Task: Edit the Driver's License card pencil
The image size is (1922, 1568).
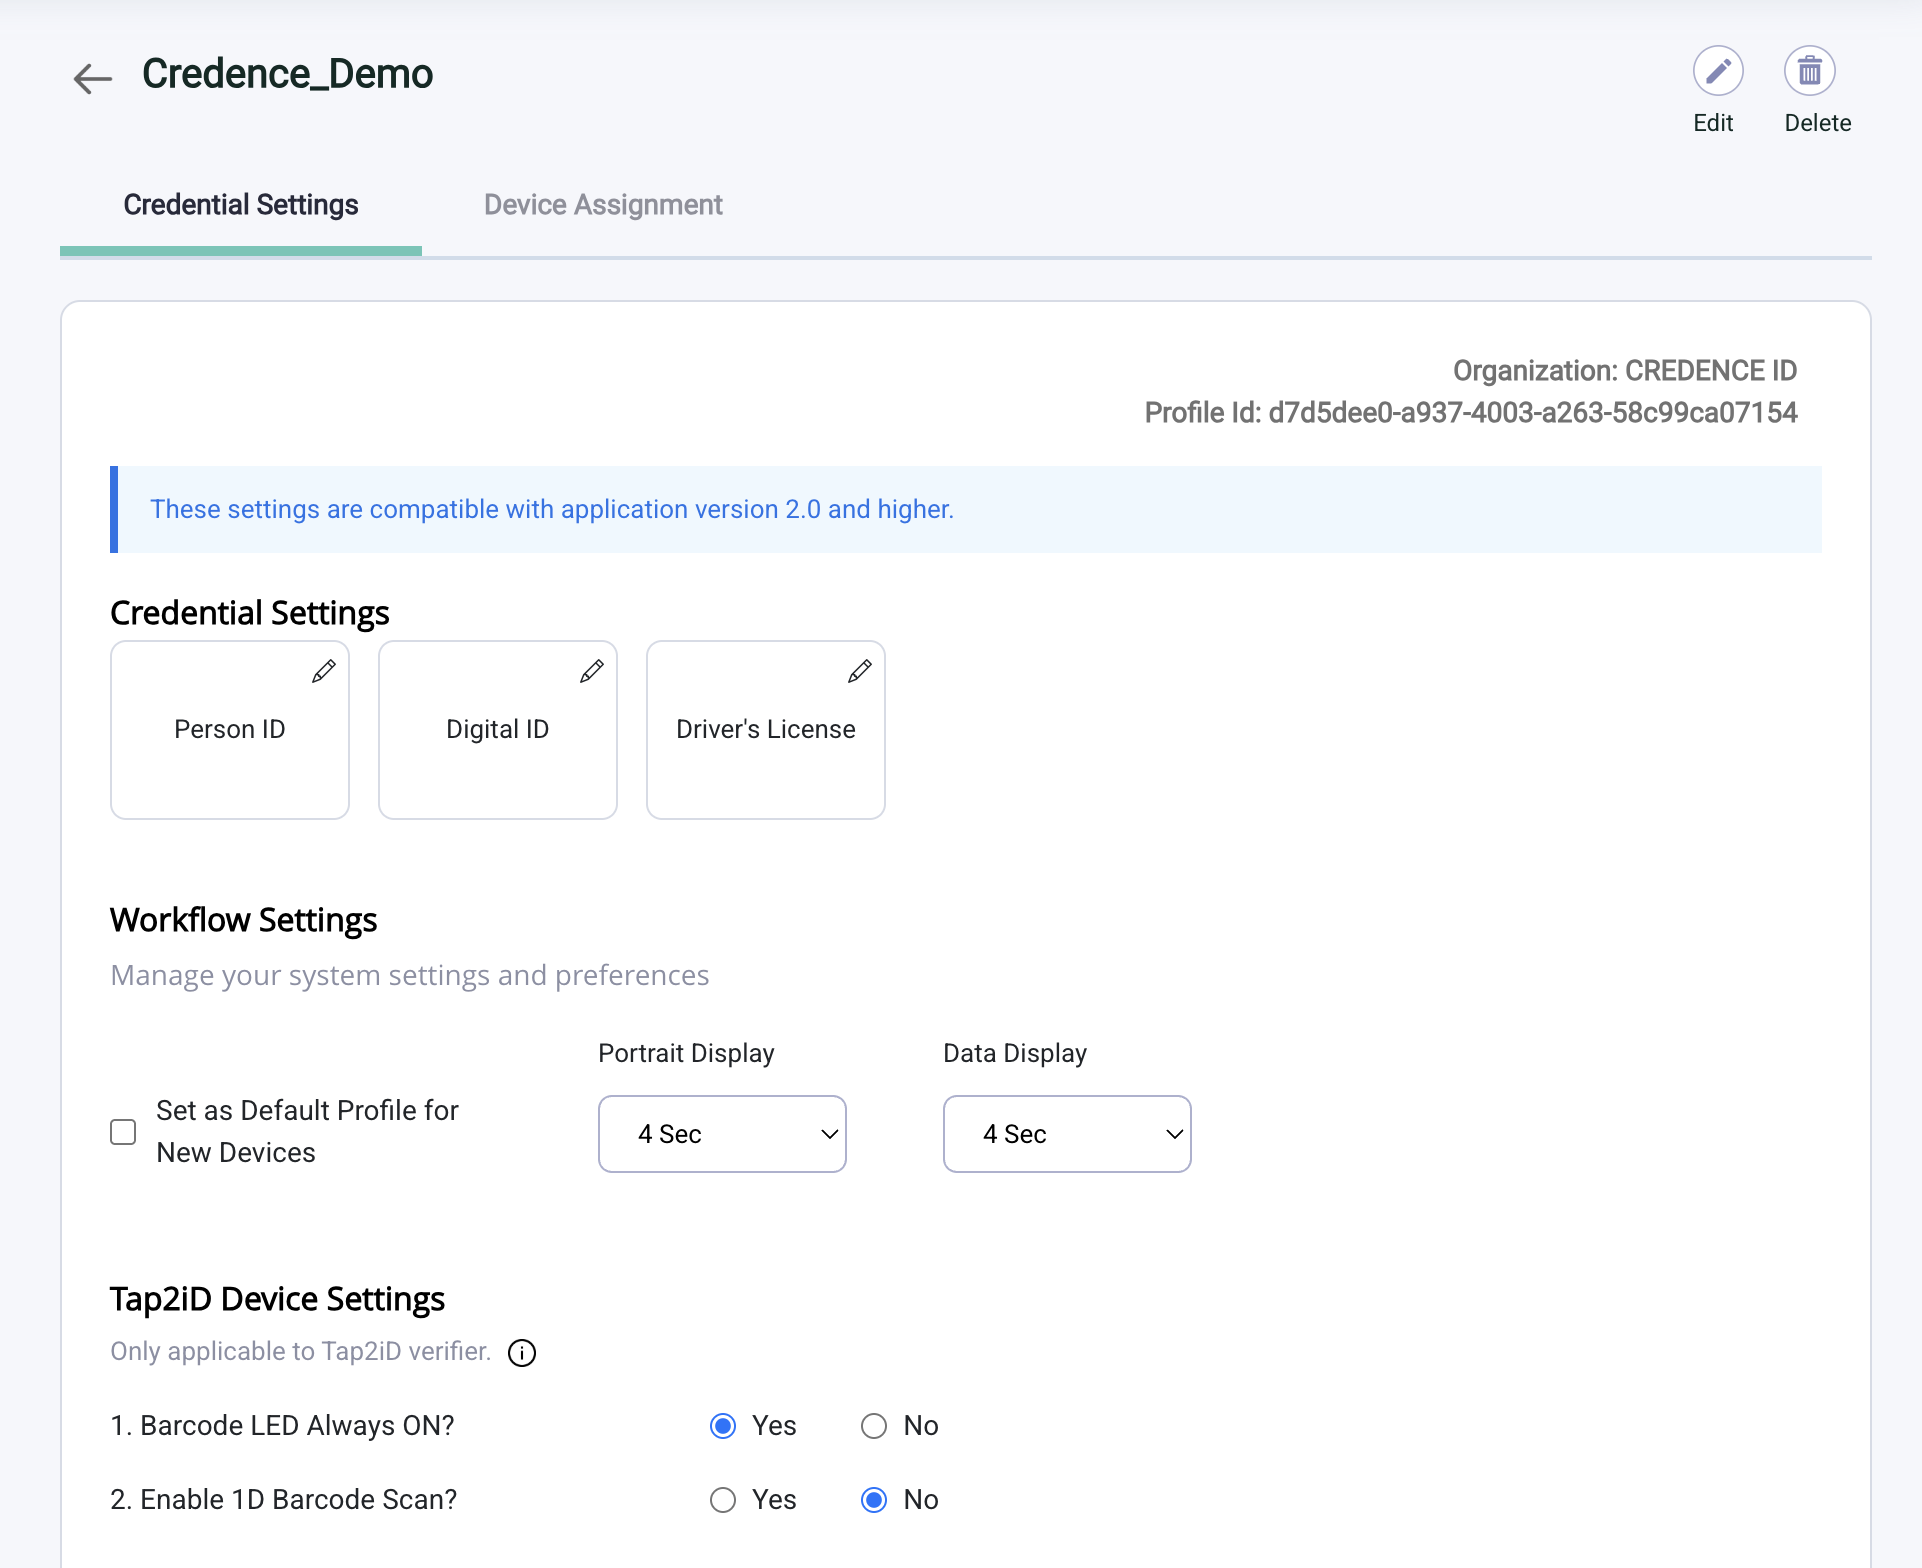Action: (x=859, y=672)
